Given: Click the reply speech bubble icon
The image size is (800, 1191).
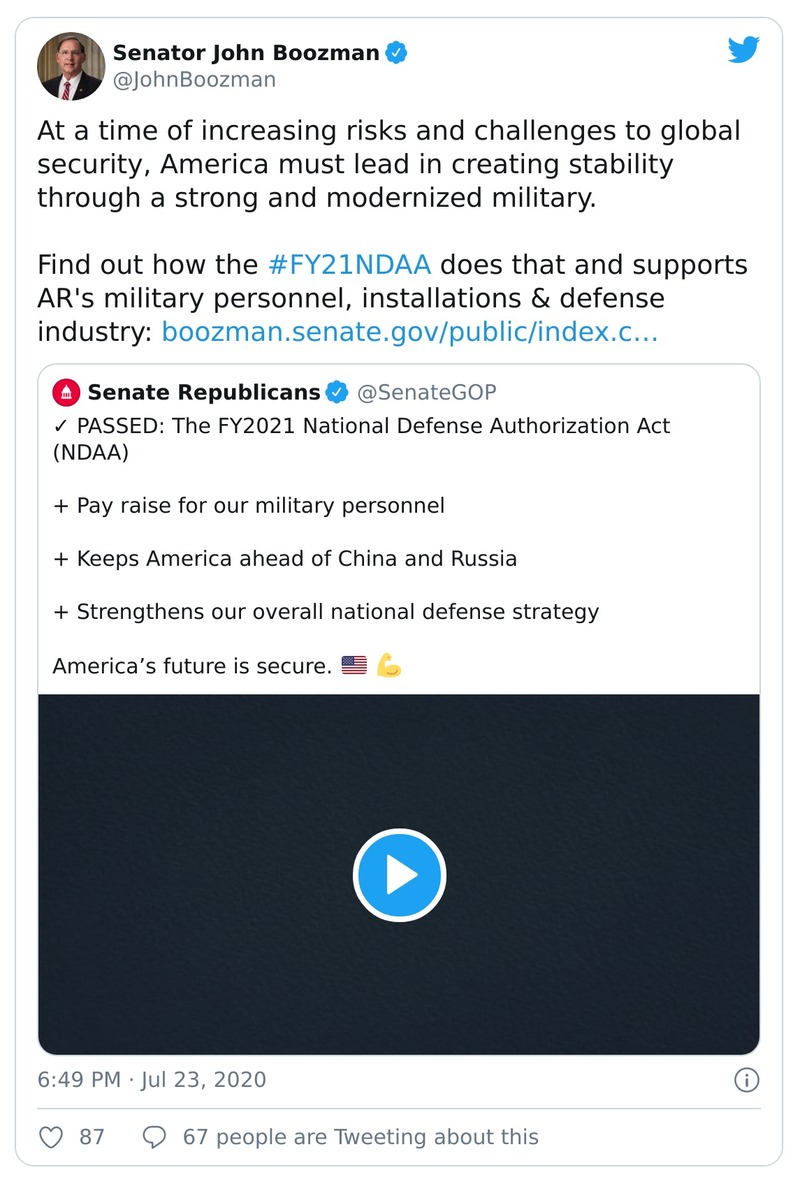Looking at the screenshot, I should 155,1137.
